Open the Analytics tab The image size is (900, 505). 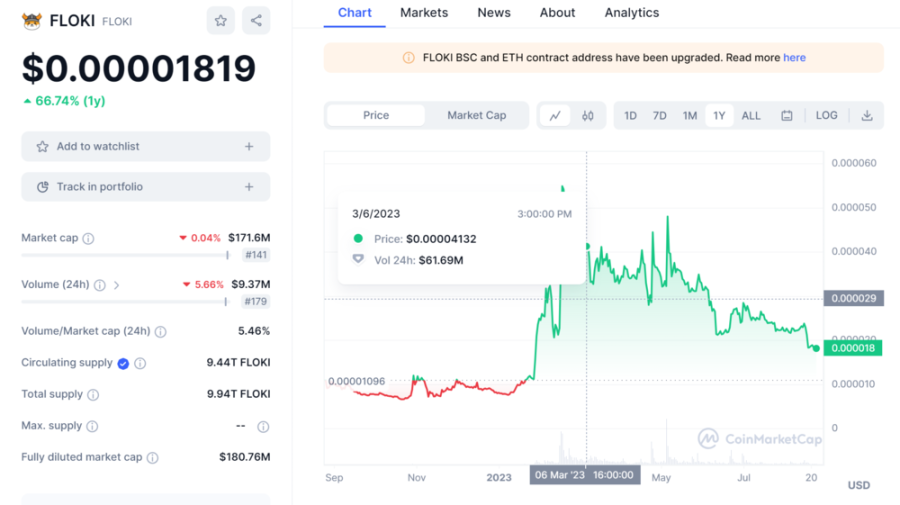pyautogui.click(x=631, y=13)
